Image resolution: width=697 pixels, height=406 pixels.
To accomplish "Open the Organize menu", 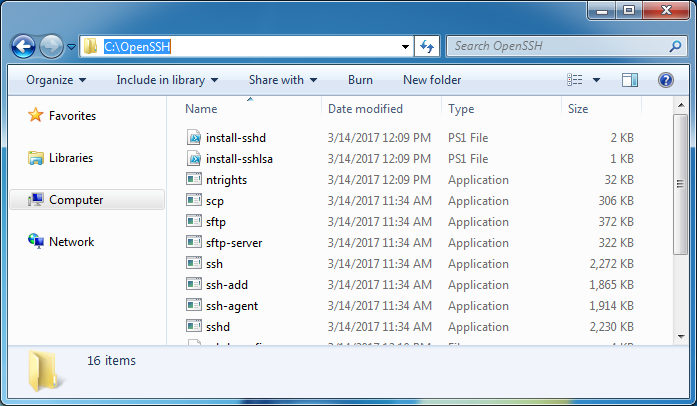I will point(56,80).
